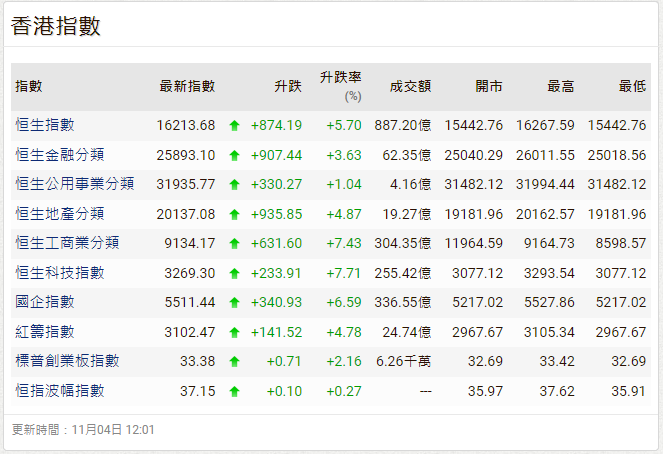Open the 恒指波幅指數 link

pos(60,391)
